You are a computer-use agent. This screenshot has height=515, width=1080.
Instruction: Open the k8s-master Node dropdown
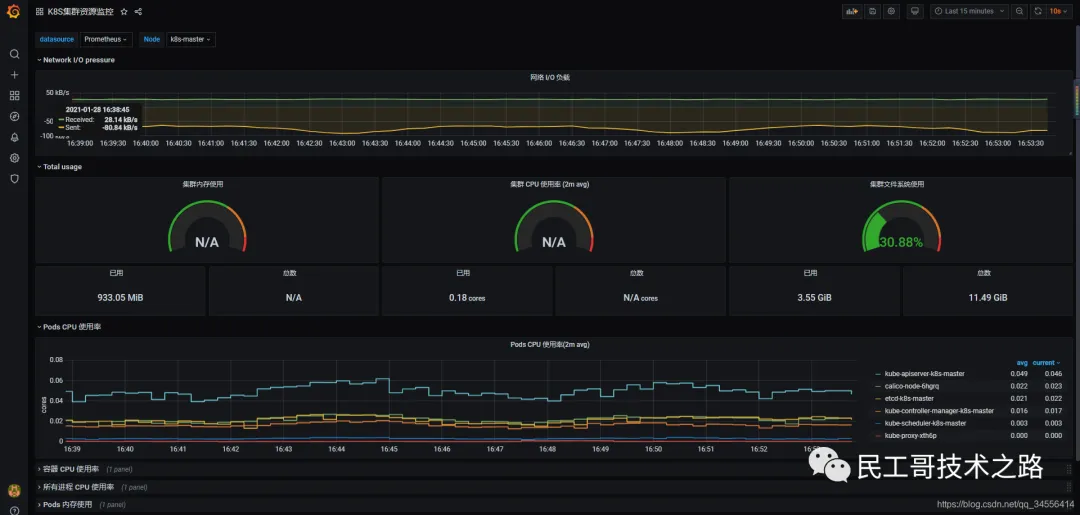[x=191, y=39]
